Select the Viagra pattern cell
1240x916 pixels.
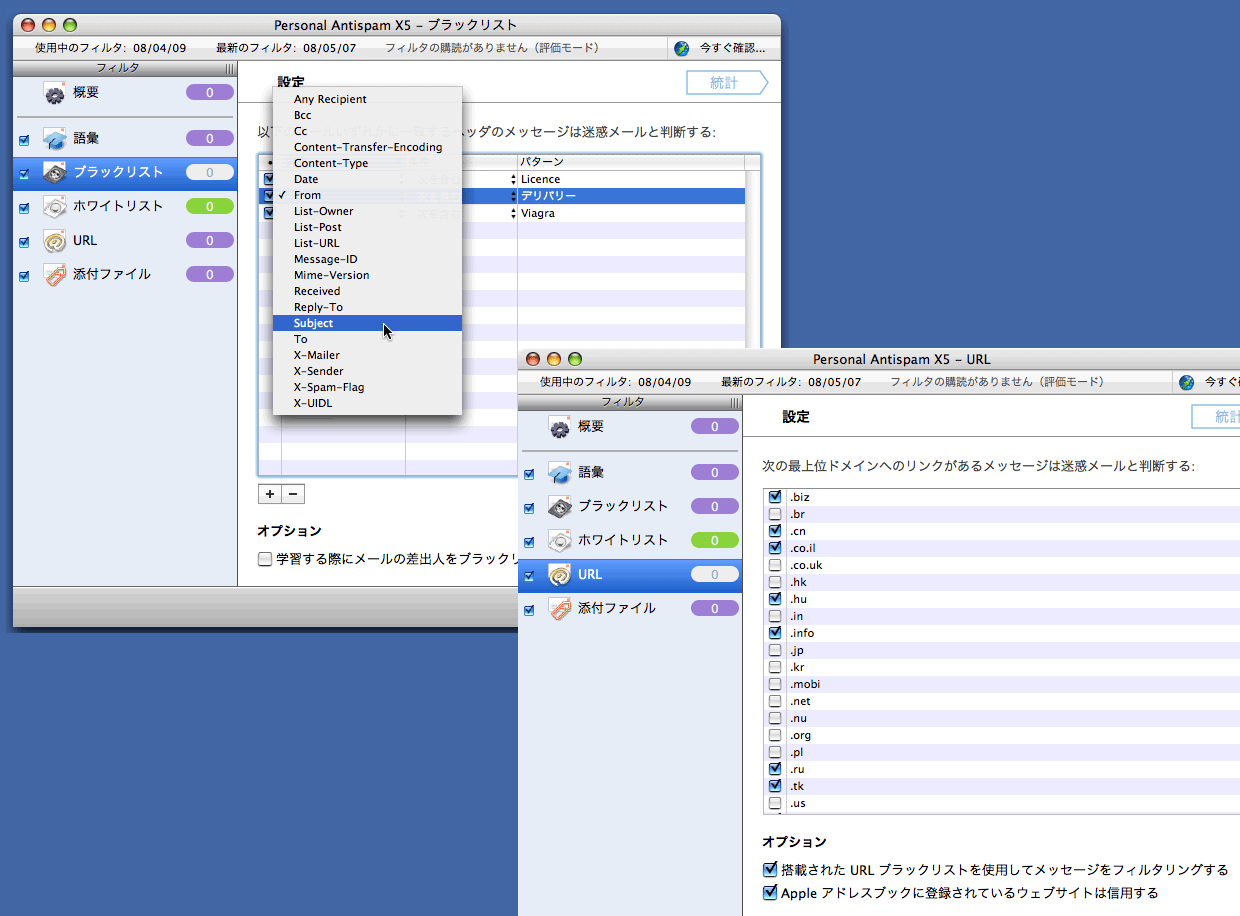pyautogui.click(x=631, y=213)
